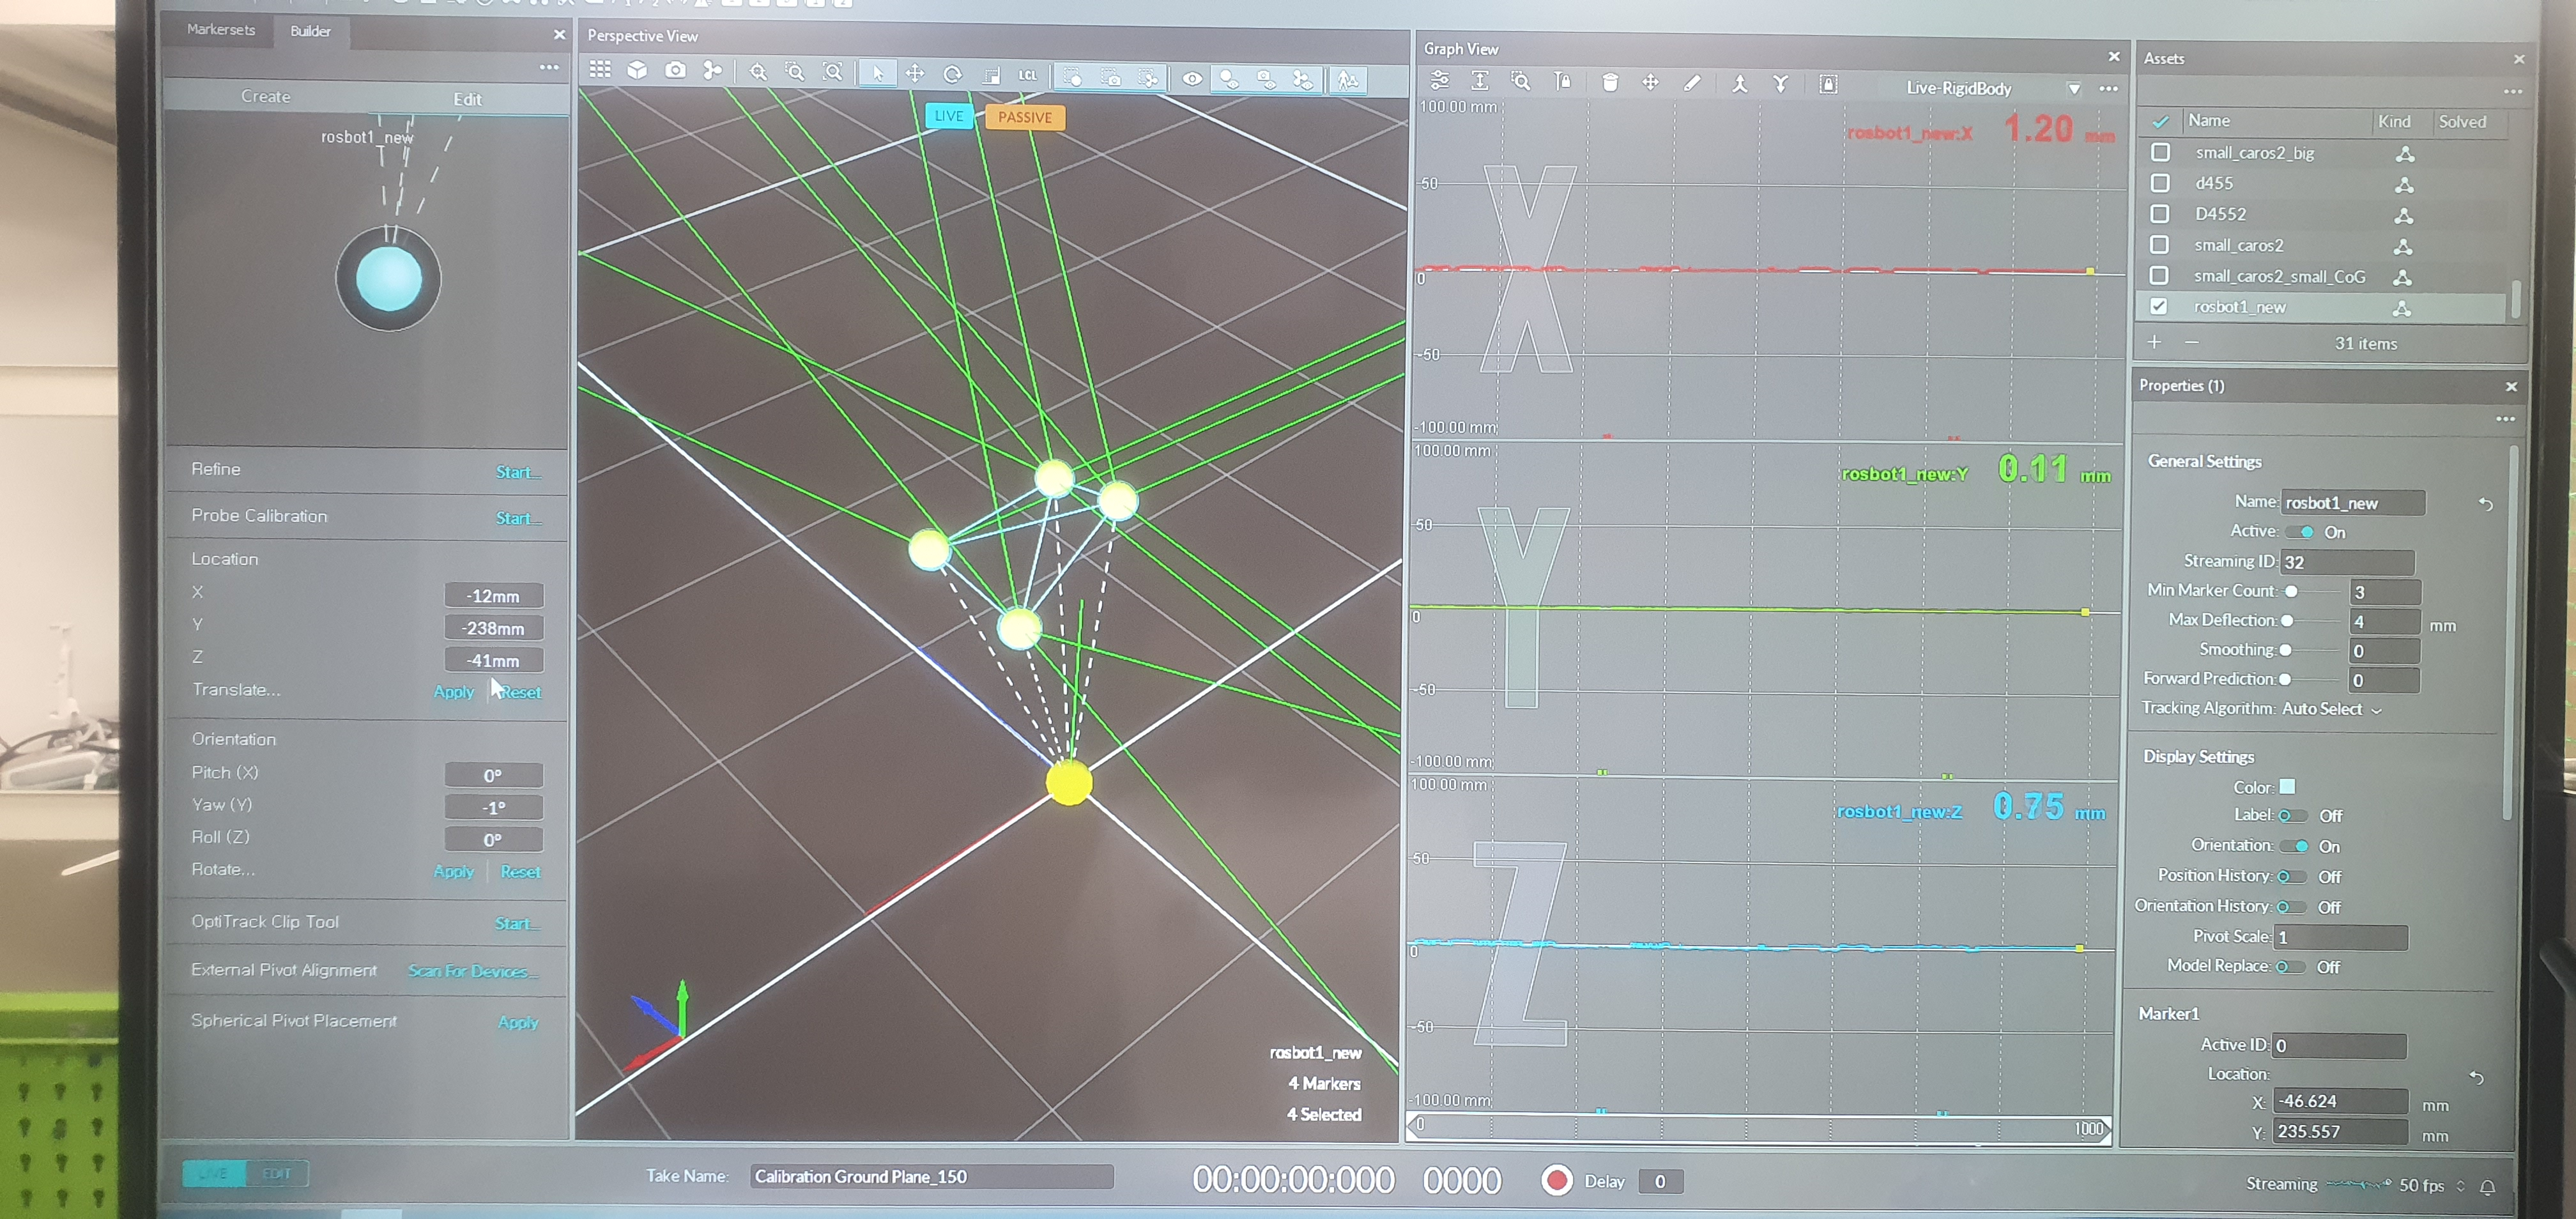Select the translate (move) tool in viewport toolbar
2576x1219 pixels.
[914, 74]
